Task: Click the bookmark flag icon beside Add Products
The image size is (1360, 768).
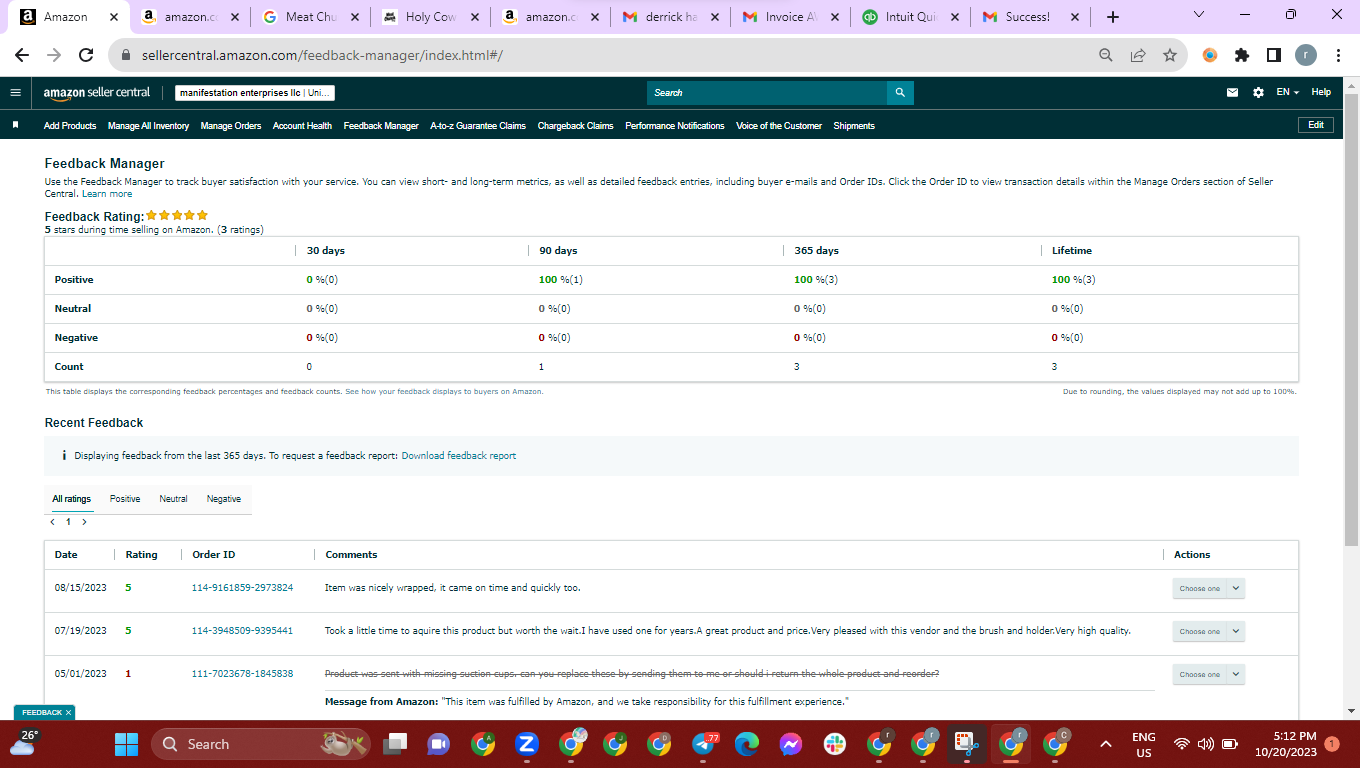Action: pyautogui.click(x=16, y=125)
